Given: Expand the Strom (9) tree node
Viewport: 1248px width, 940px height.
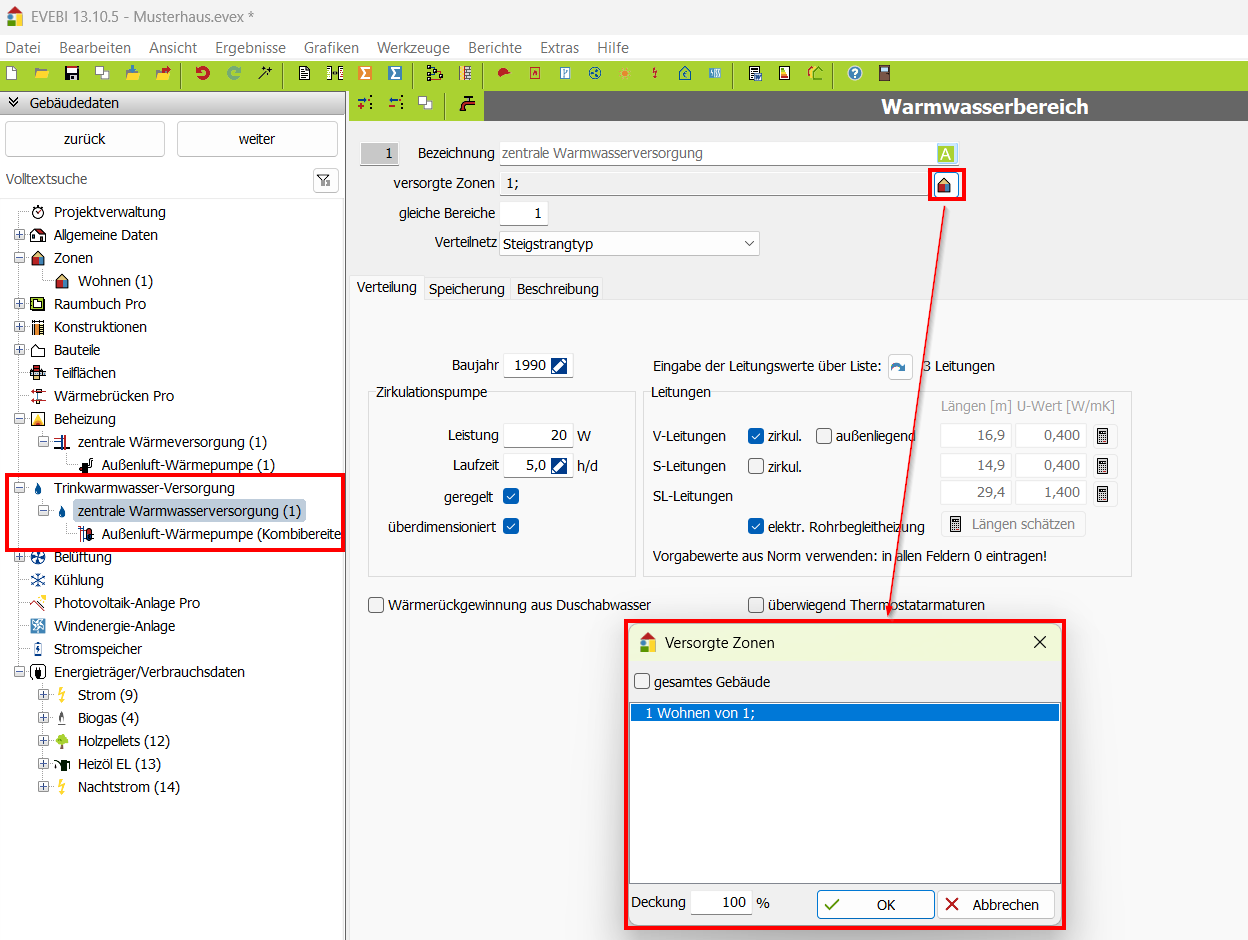Looking at the screenshot, I should tap(43, 695).
